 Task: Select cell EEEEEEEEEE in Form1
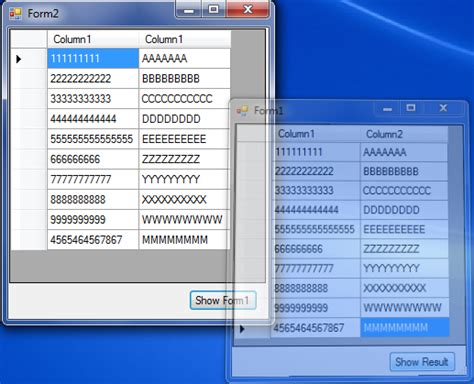pyautogui.click(x=404, y=229)
